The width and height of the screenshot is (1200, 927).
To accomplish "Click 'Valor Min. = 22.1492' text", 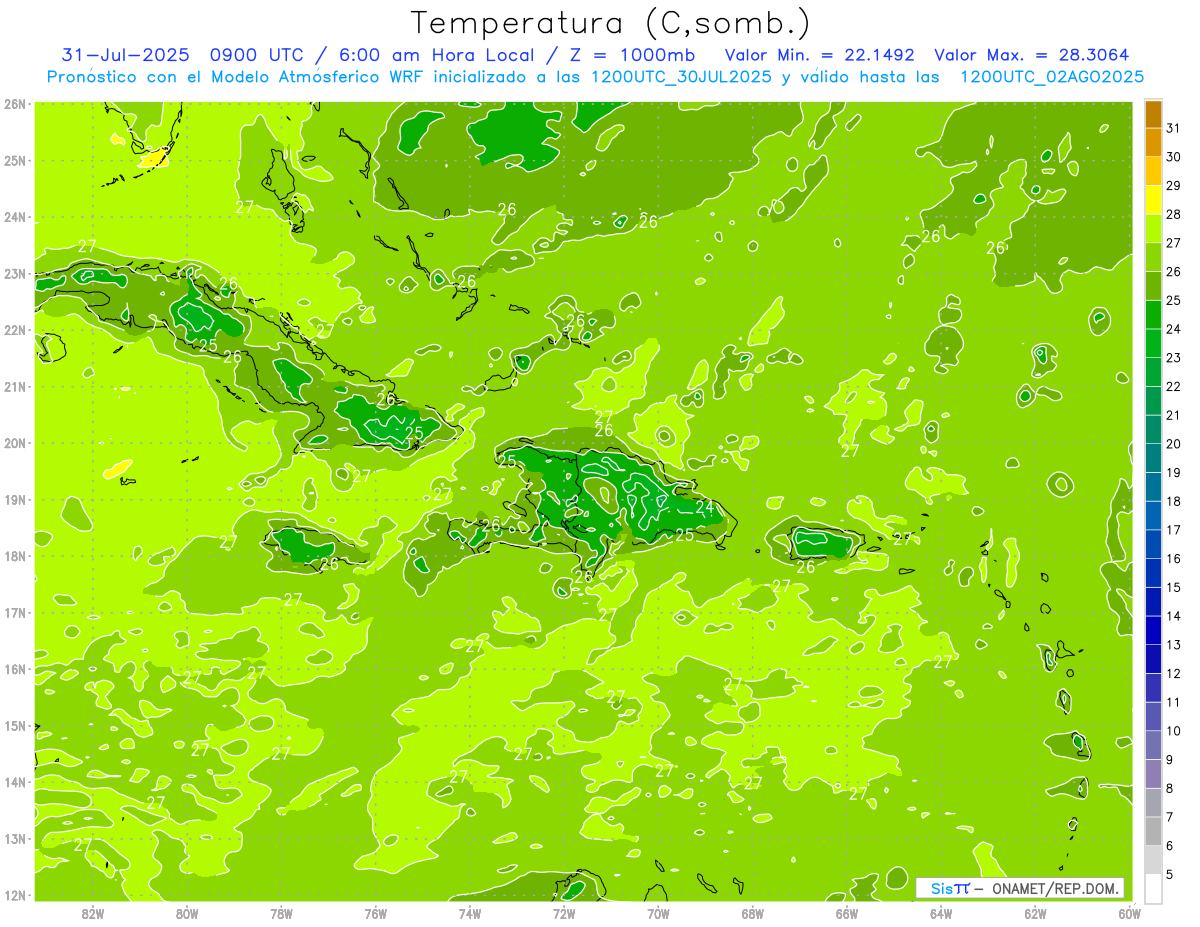I will click(818, 55).
